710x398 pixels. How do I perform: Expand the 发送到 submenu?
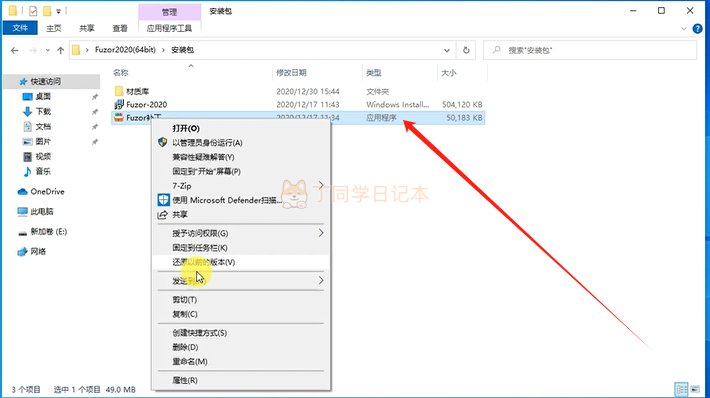pos(321,281)
